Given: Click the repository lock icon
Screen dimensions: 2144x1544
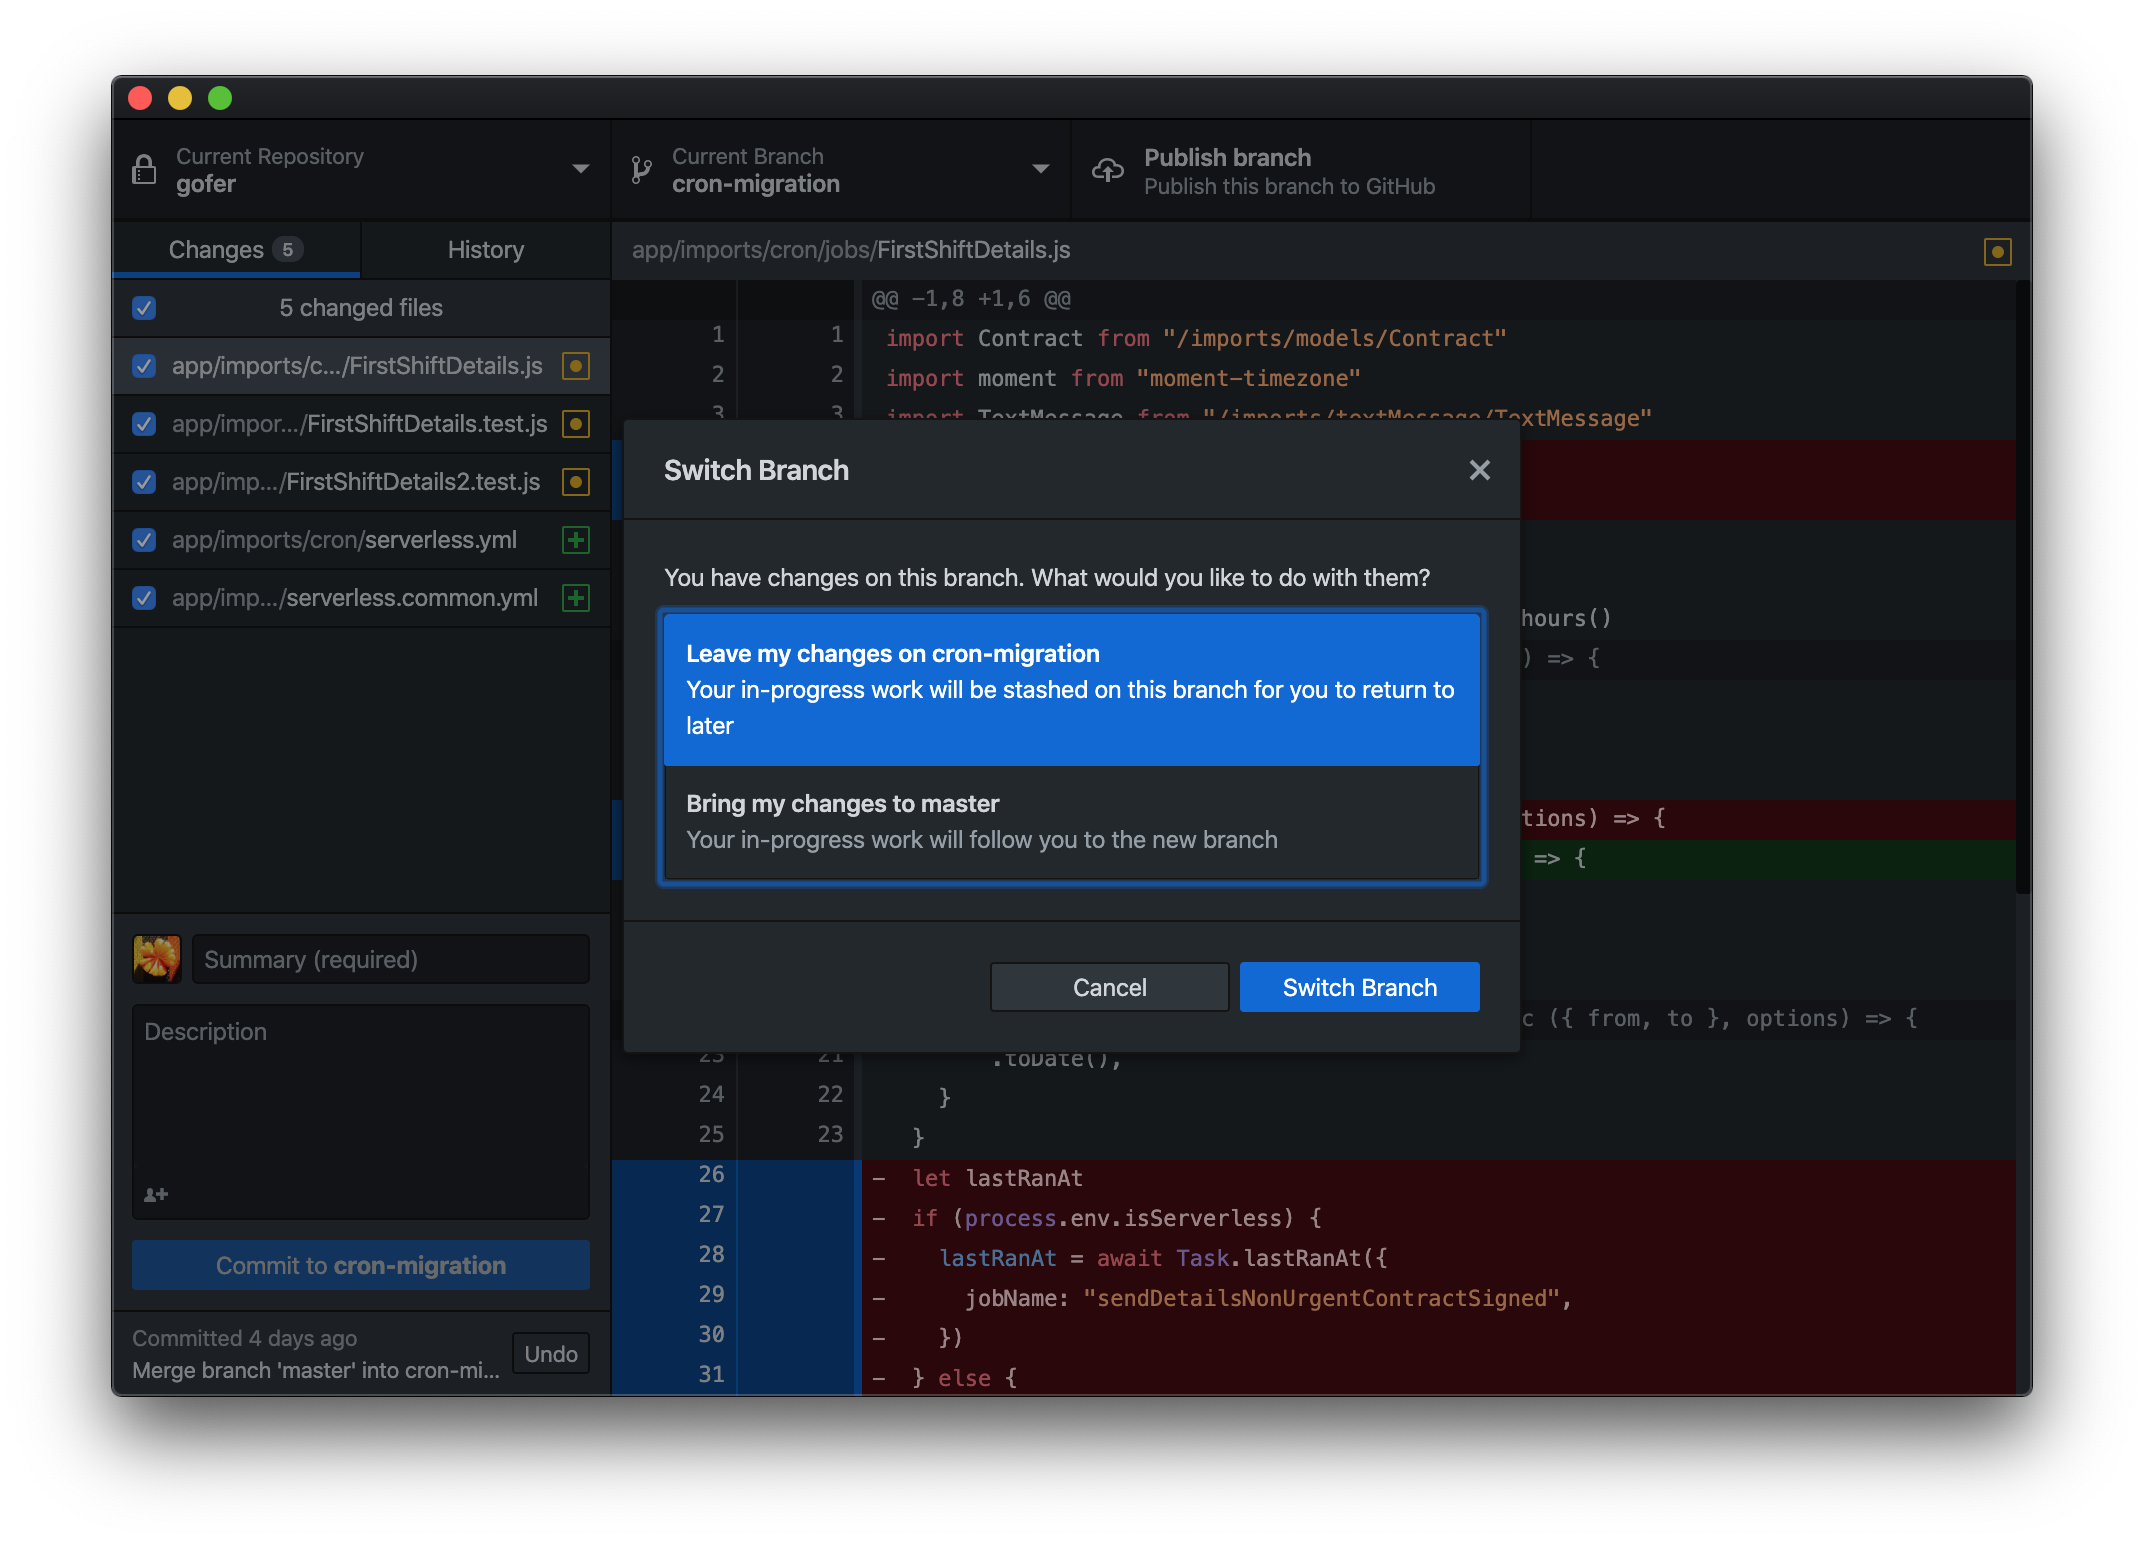Looking at the screenshot, I should pos(143,169).
